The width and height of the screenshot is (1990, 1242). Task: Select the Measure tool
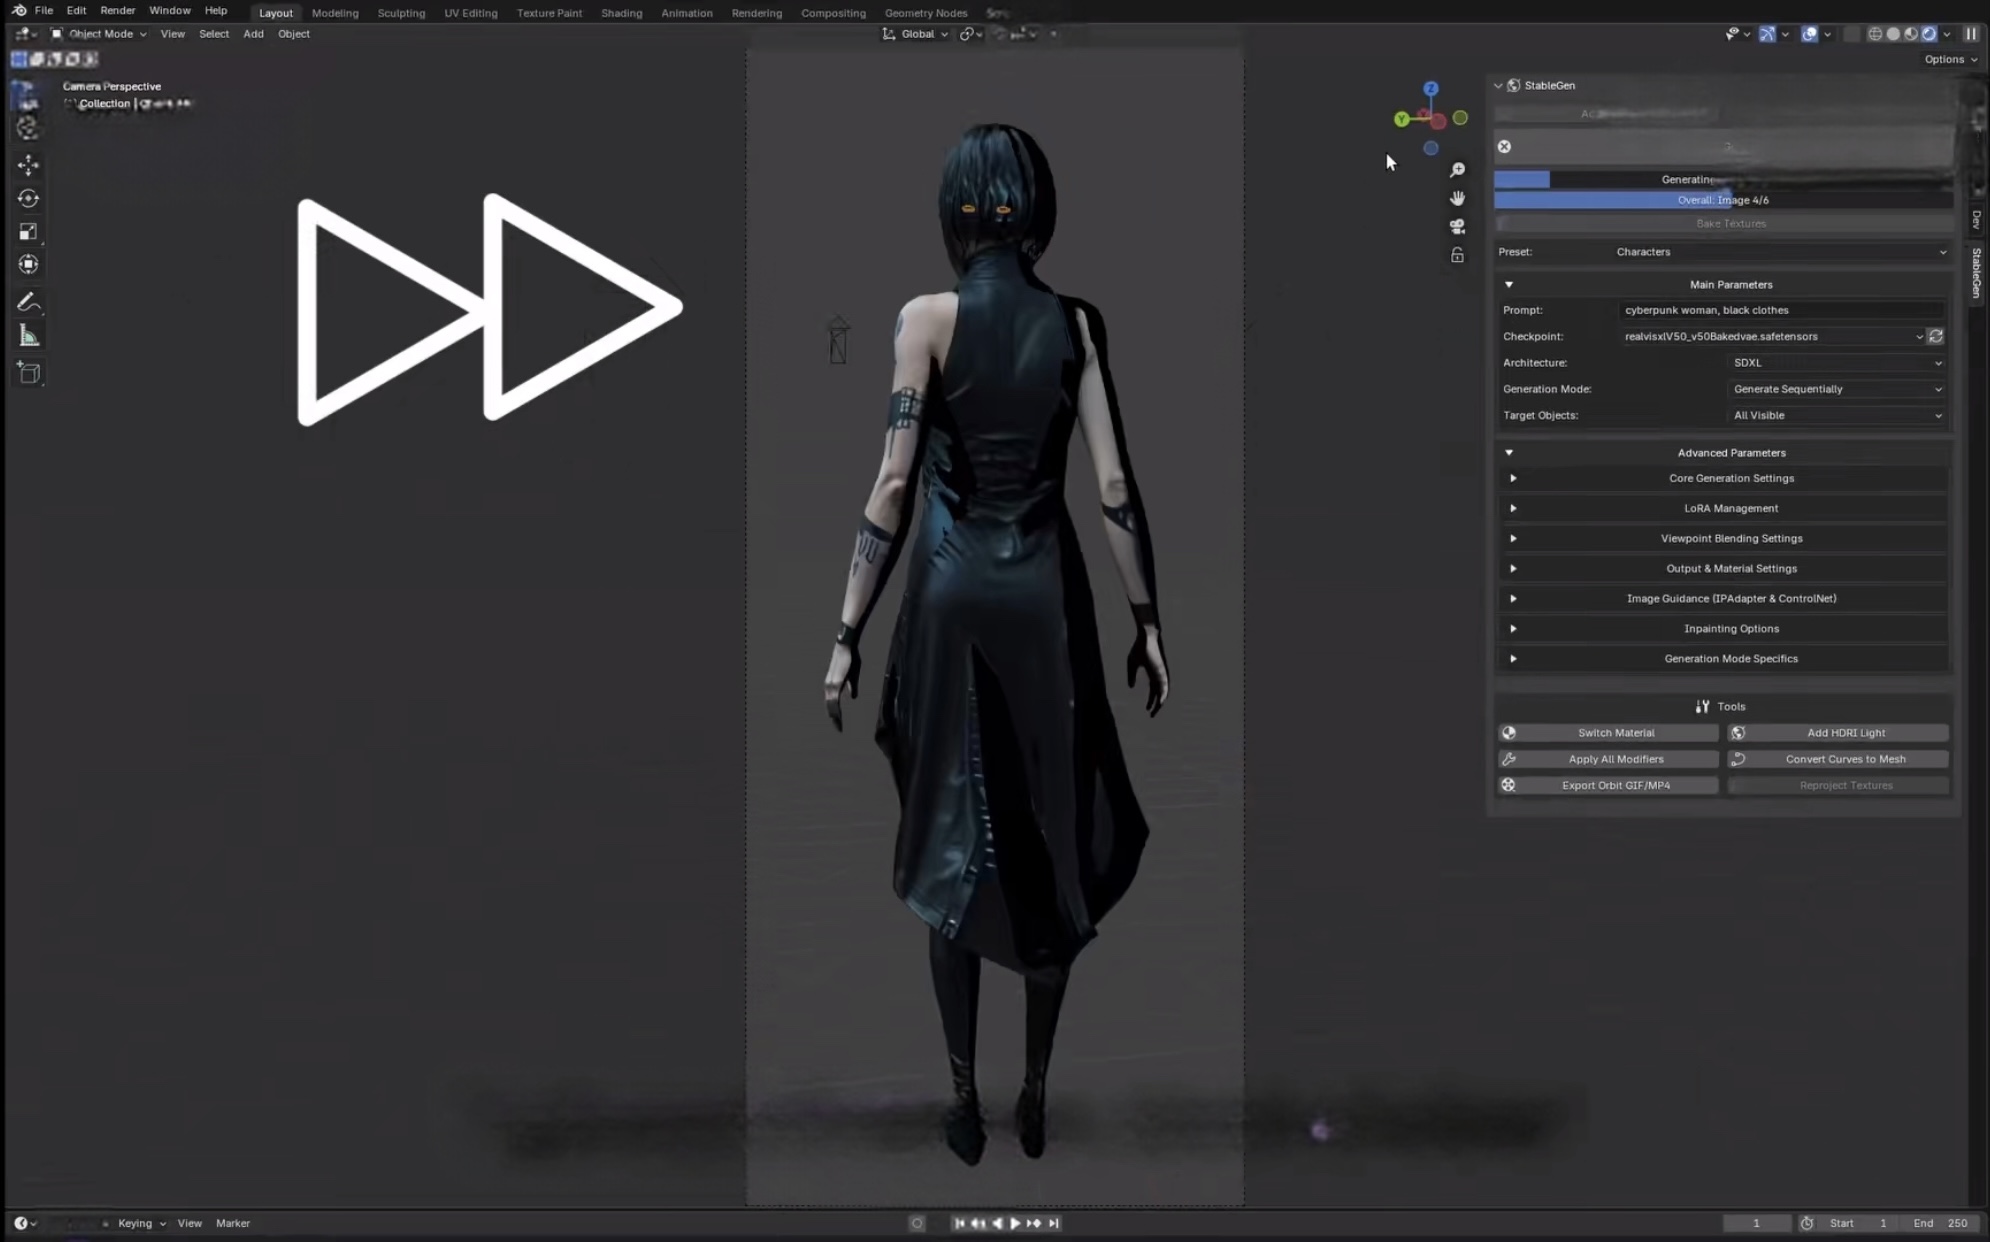click(28, 336)
